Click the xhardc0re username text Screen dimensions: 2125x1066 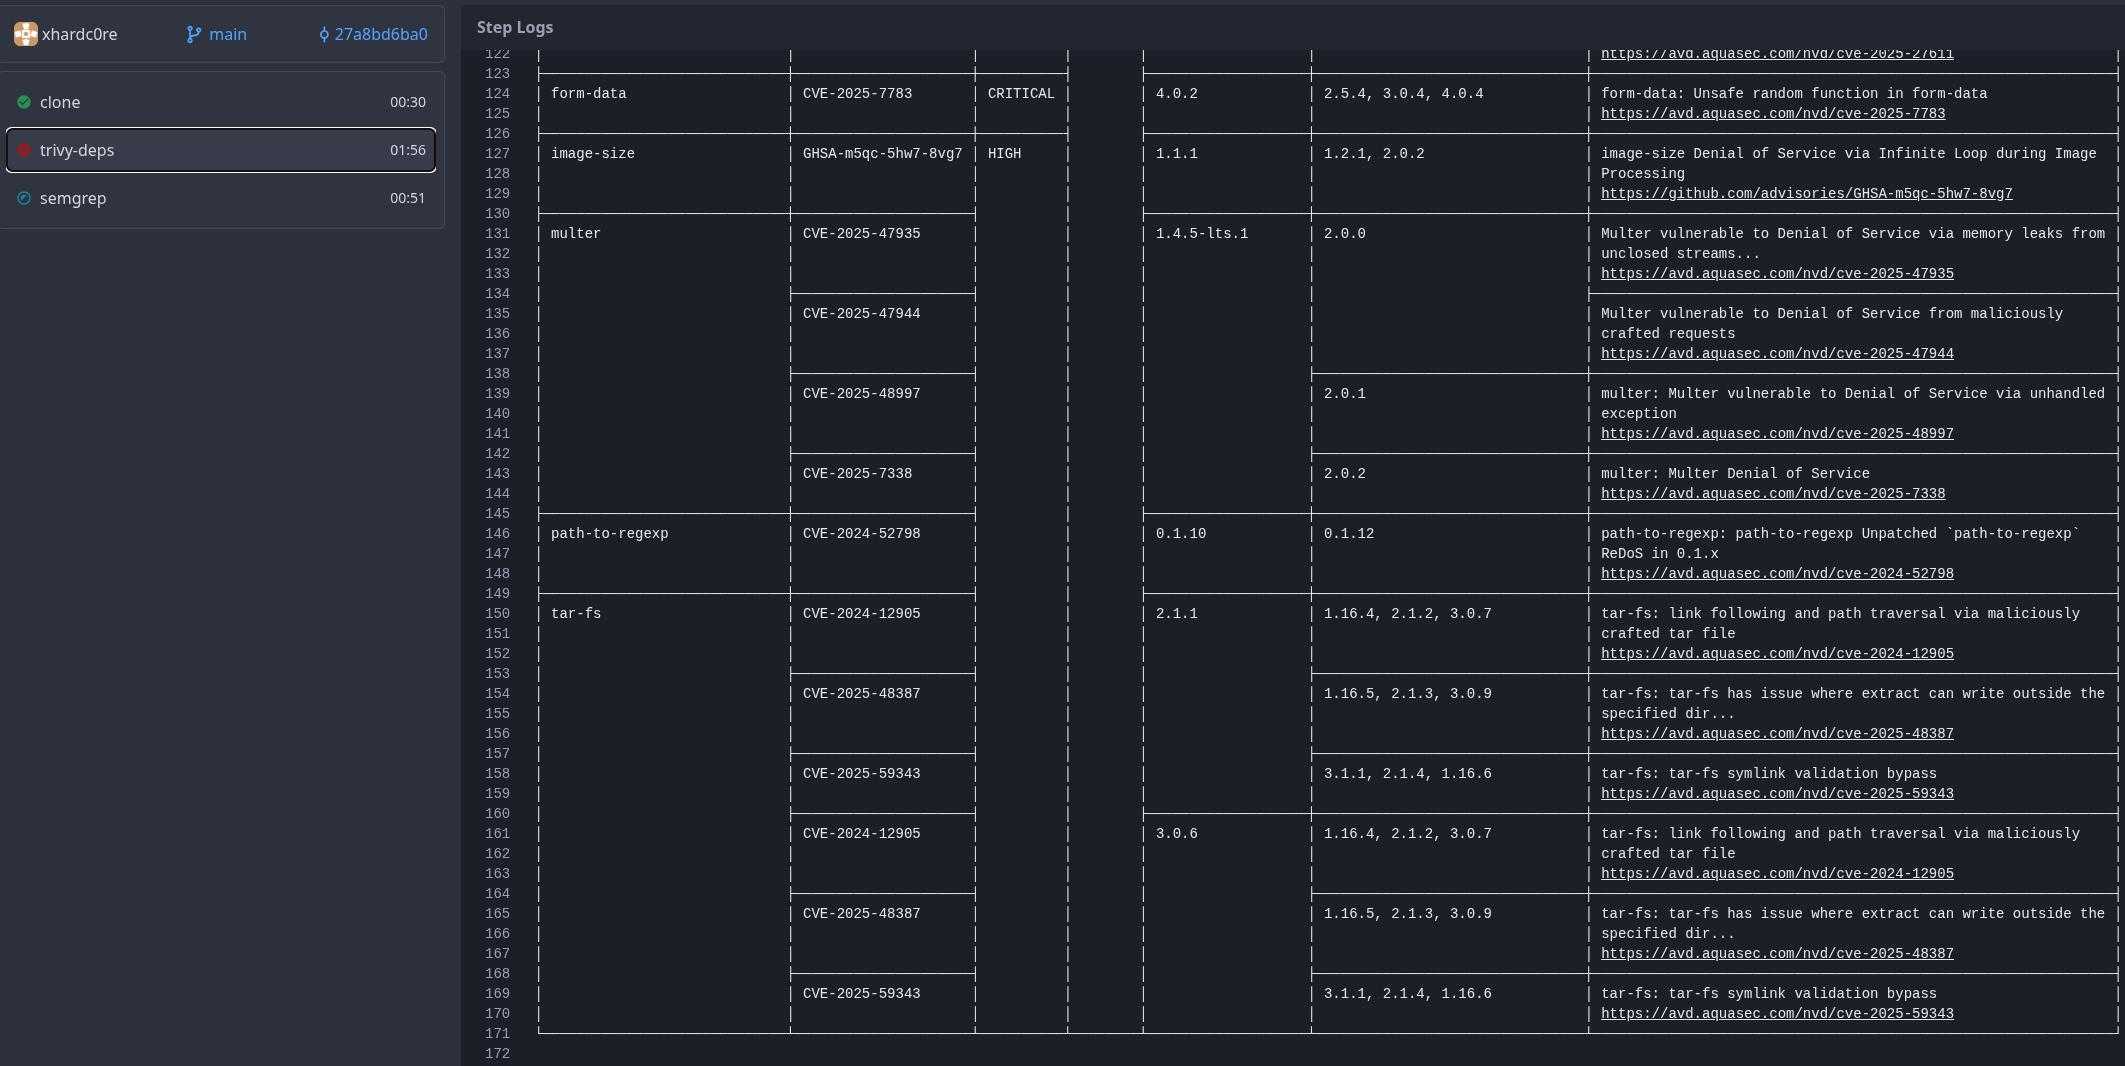coord(80,34)
